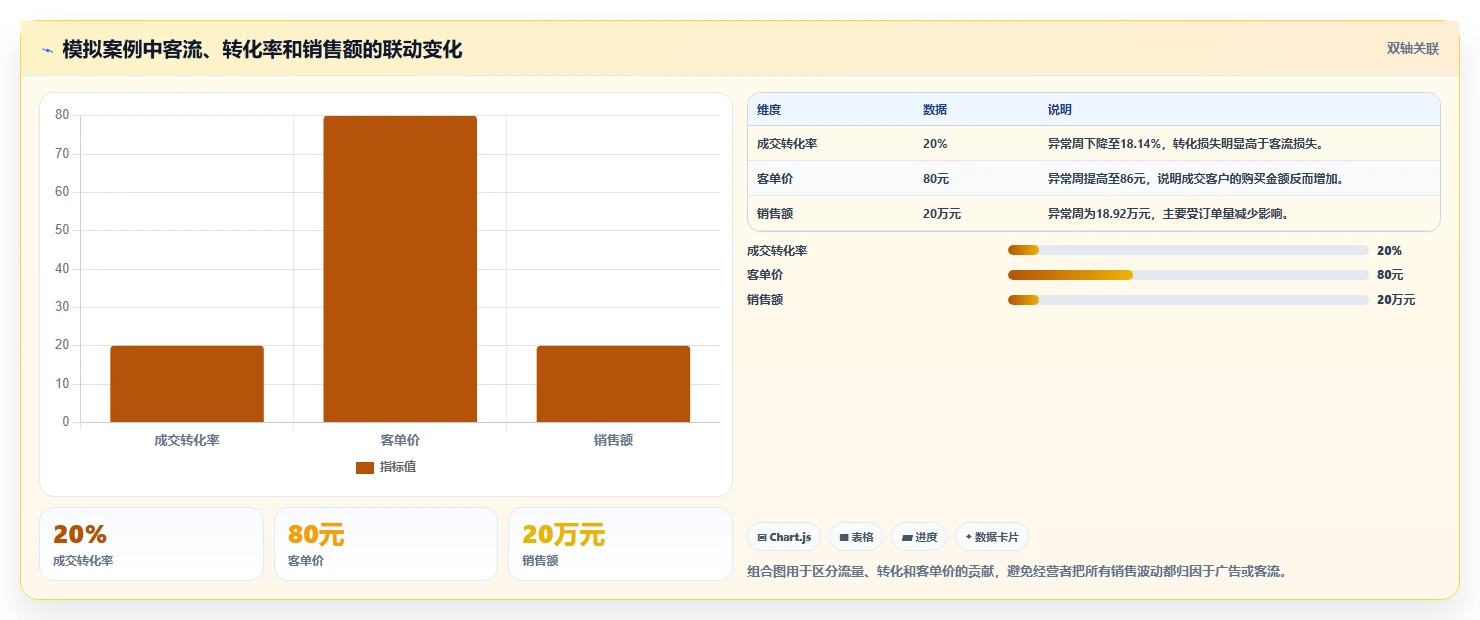The image size is (1480, 620).
Task: Select the 数据卡片 tag chip
Action: coord(992,537)
